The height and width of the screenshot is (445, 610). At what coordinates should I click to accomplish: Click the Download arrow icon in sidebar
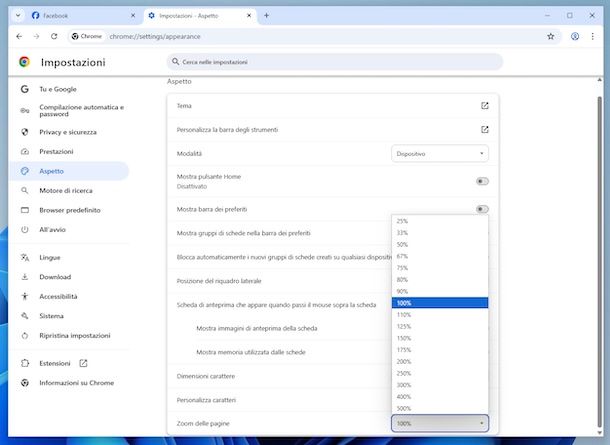[25, 277]
